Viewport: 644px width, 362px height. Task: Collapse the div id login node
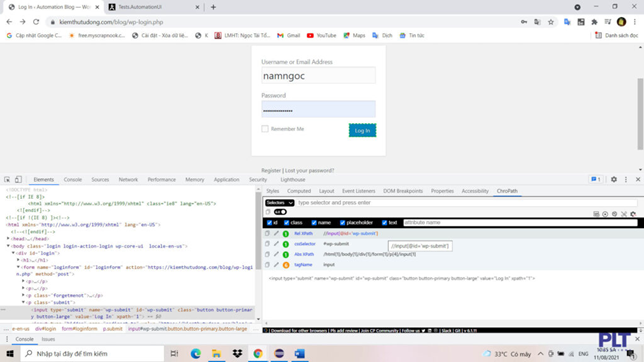tap(13, 253)
